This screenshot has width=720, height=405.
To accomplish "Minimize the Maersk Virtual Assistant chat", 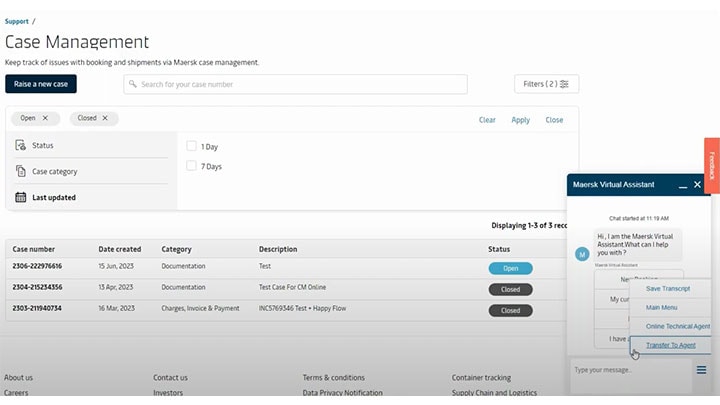I will pos(683,185).
